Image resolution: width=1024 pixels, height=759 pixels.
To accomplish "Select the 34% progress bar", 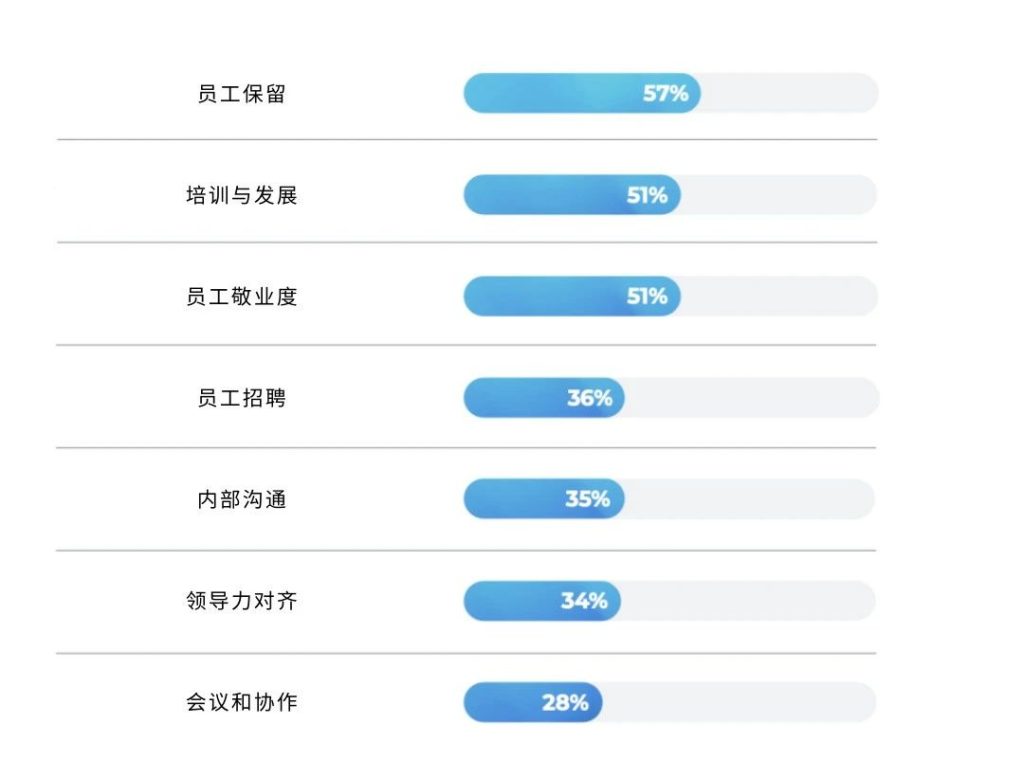I will coord(671,600).
